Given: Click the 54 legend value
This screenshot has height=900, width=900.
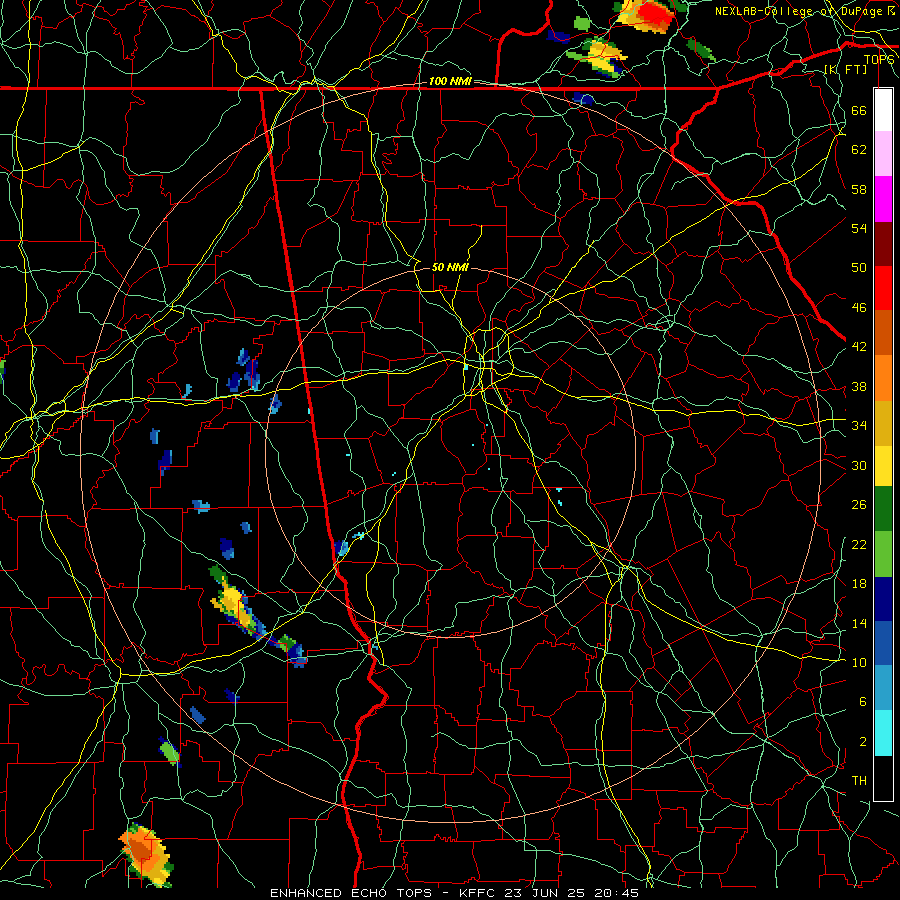Looking at the screenshot, I should pyautogui.click(x=859, y=228).
